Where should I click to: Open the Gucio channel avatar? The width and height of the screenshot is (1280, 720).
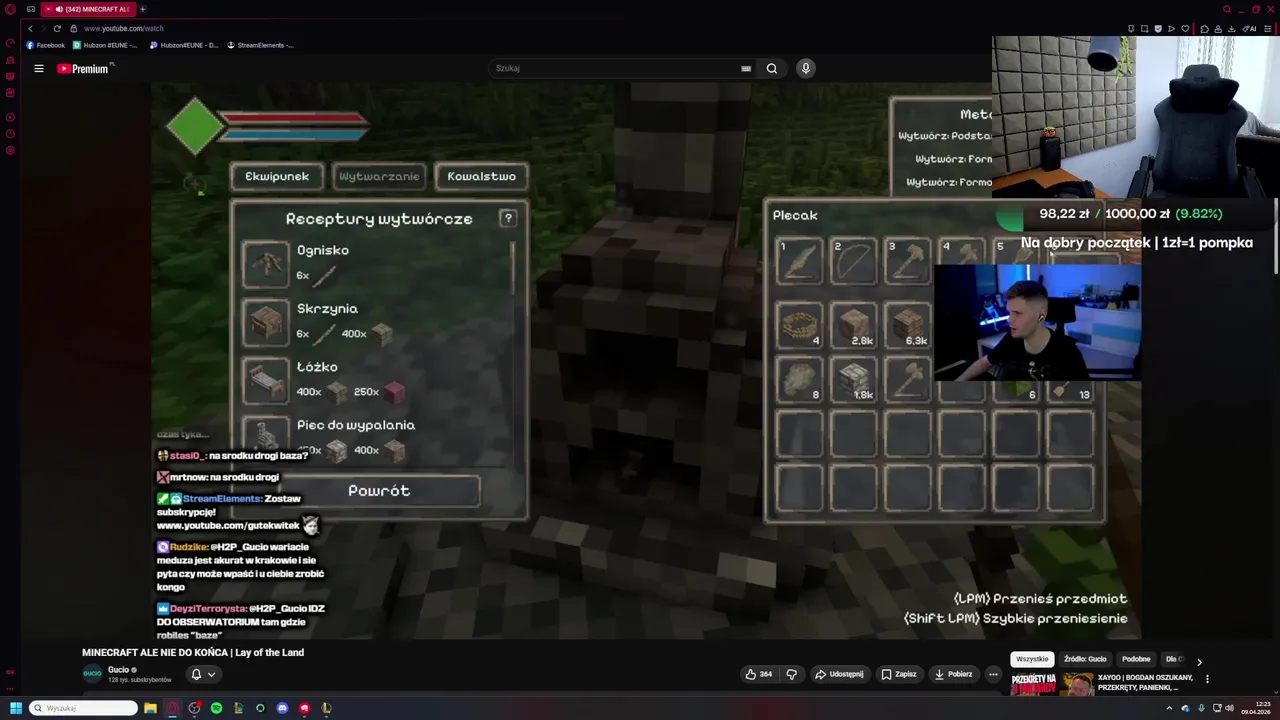(93, 674)
